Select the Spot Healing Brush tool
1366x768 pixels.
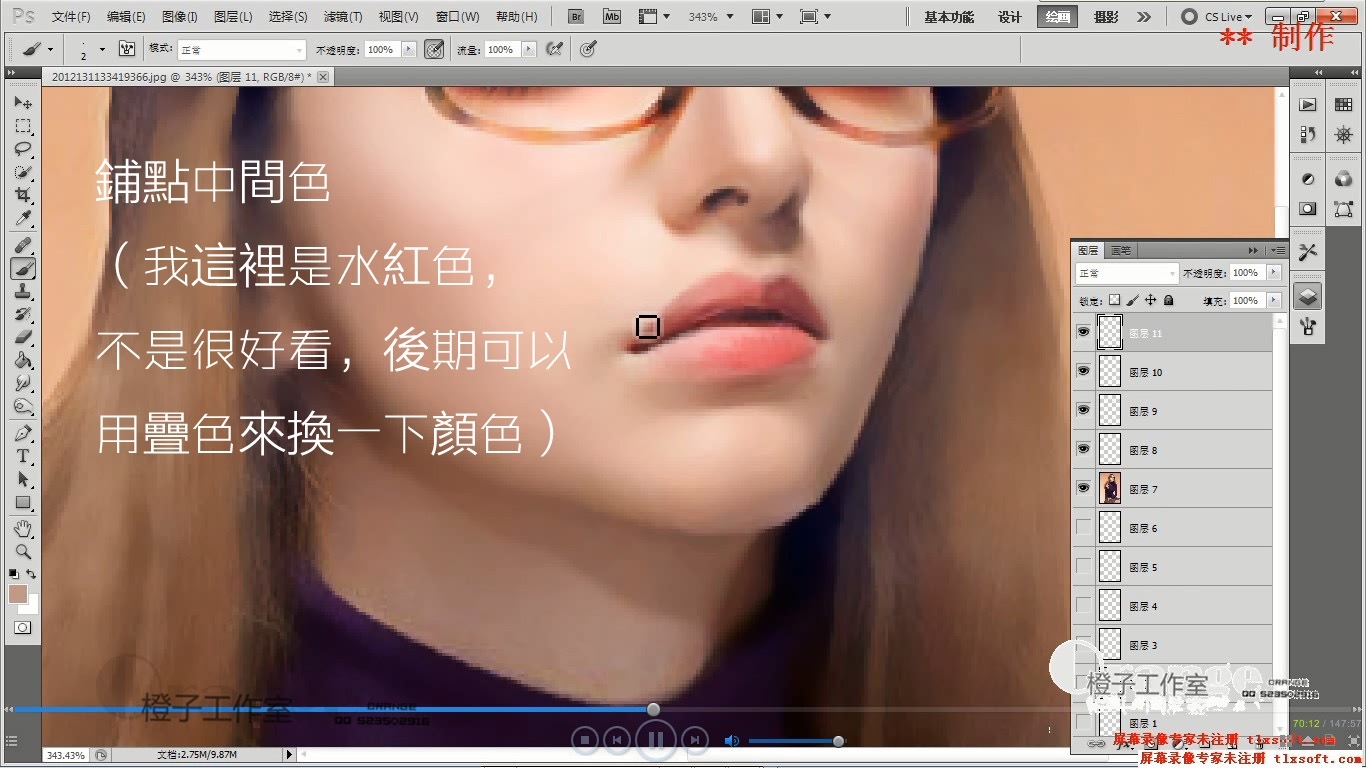[23, 245]
